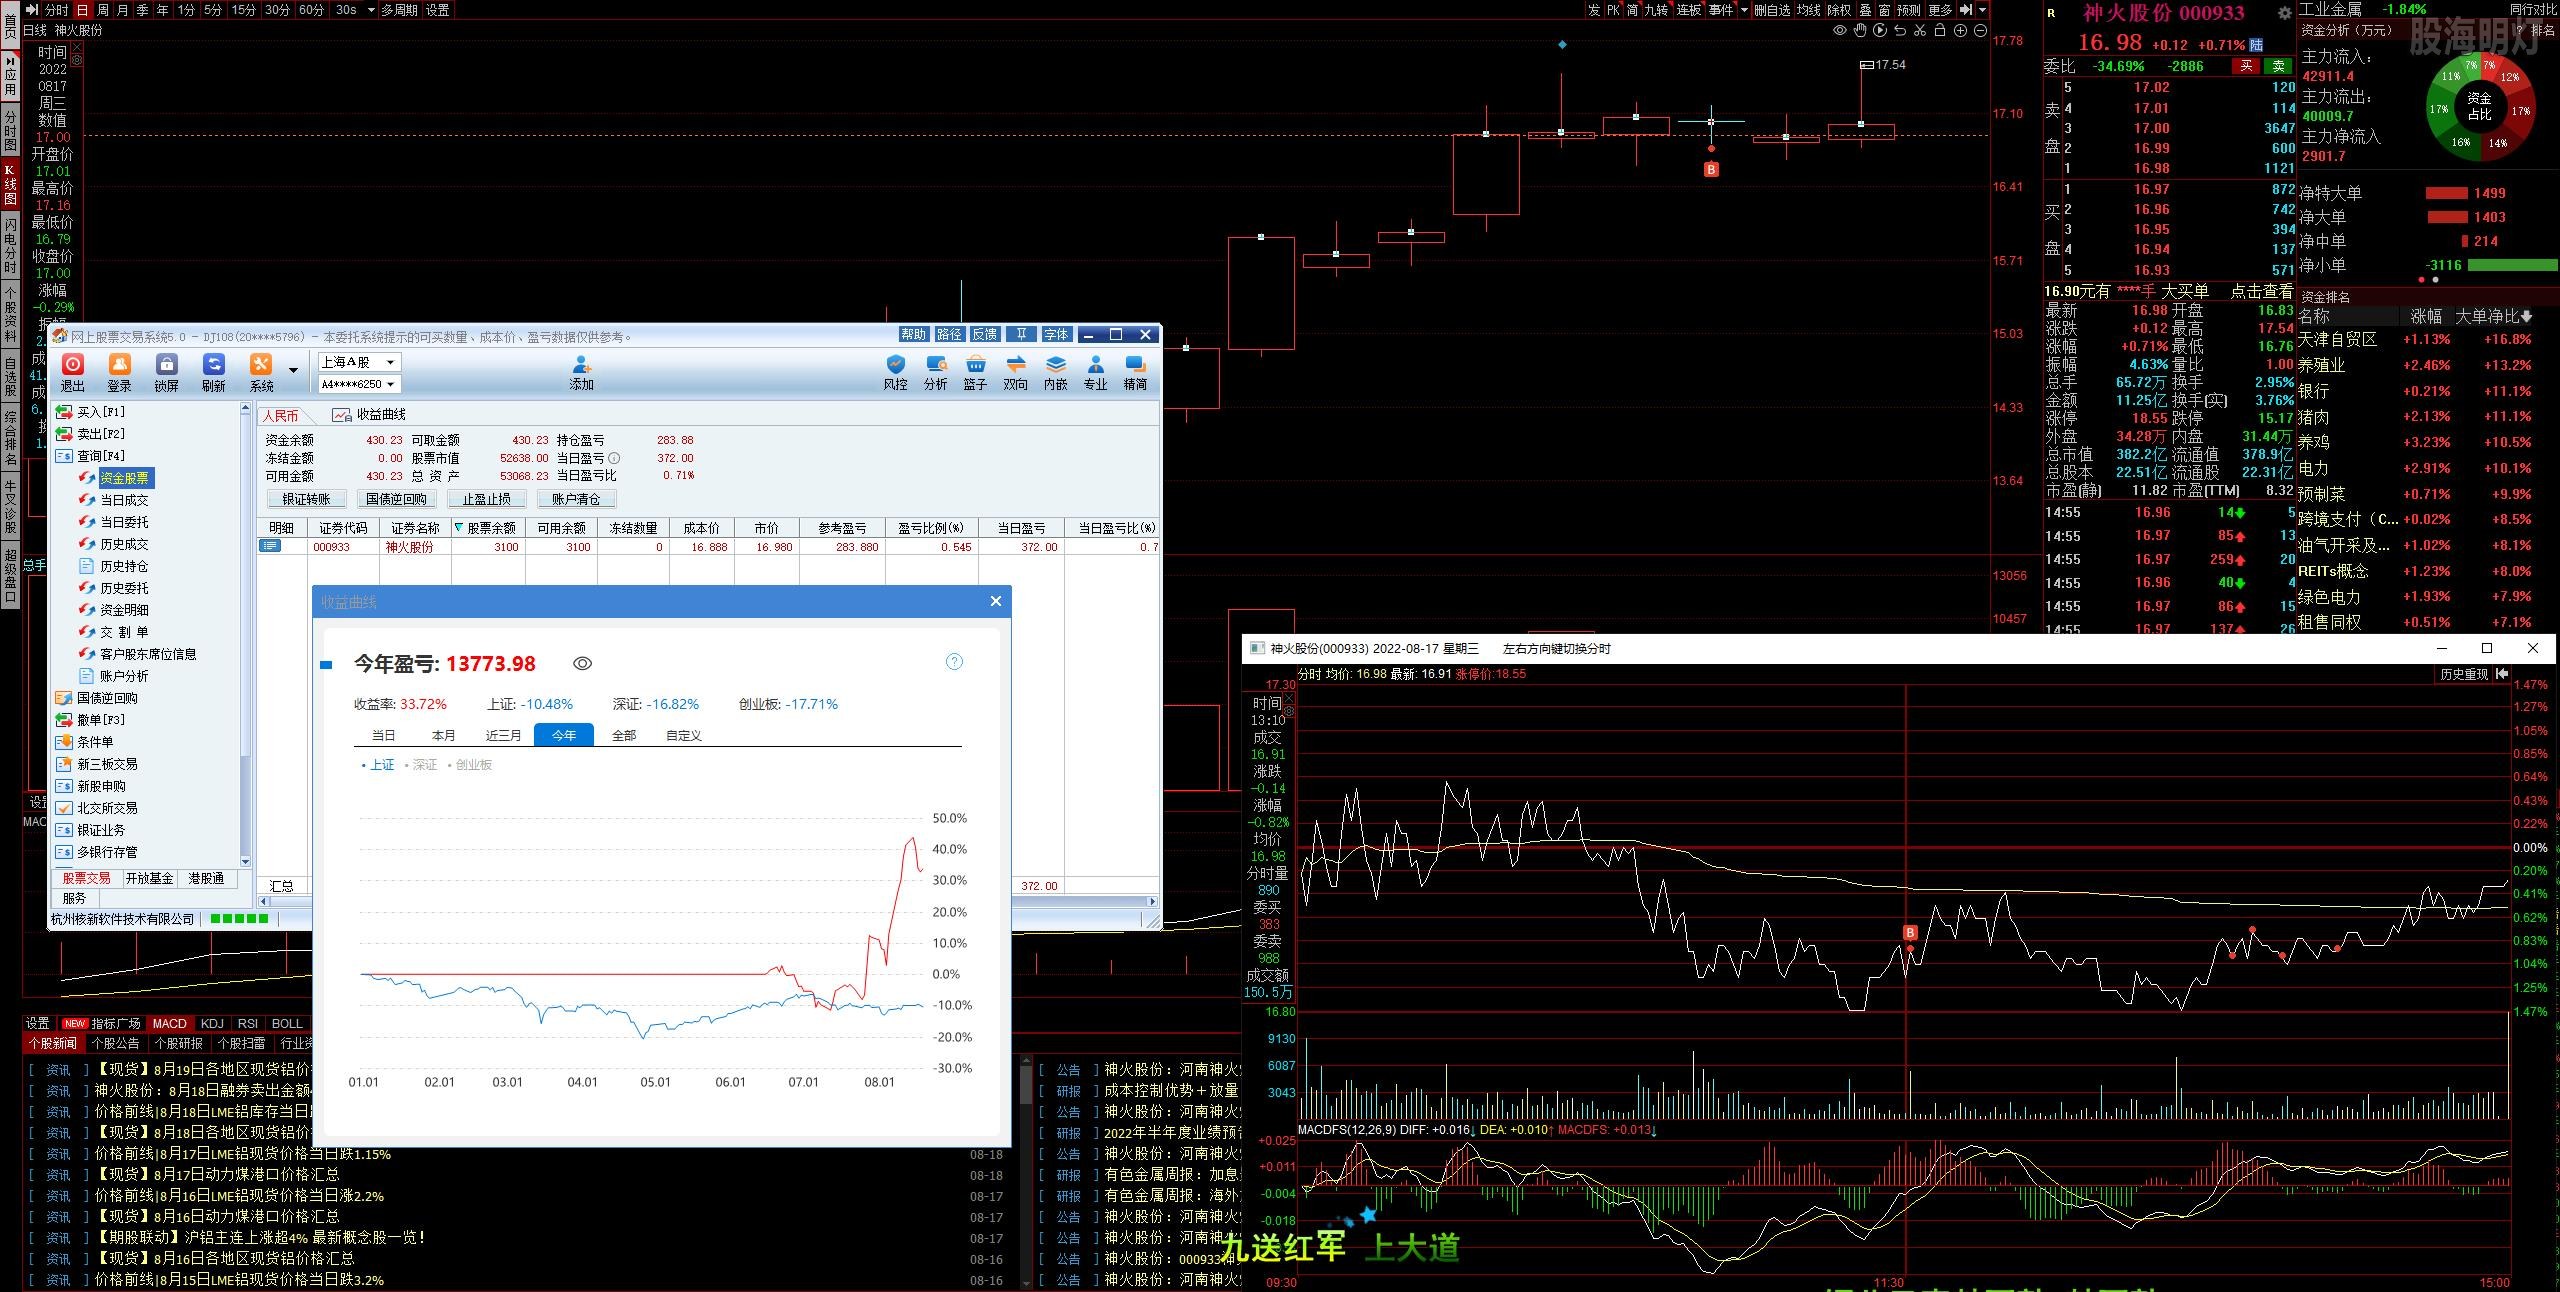Toggle 深证 index line in legend
The height and width of the screenshot is (1292, 2560).
(x=421, y=764)
